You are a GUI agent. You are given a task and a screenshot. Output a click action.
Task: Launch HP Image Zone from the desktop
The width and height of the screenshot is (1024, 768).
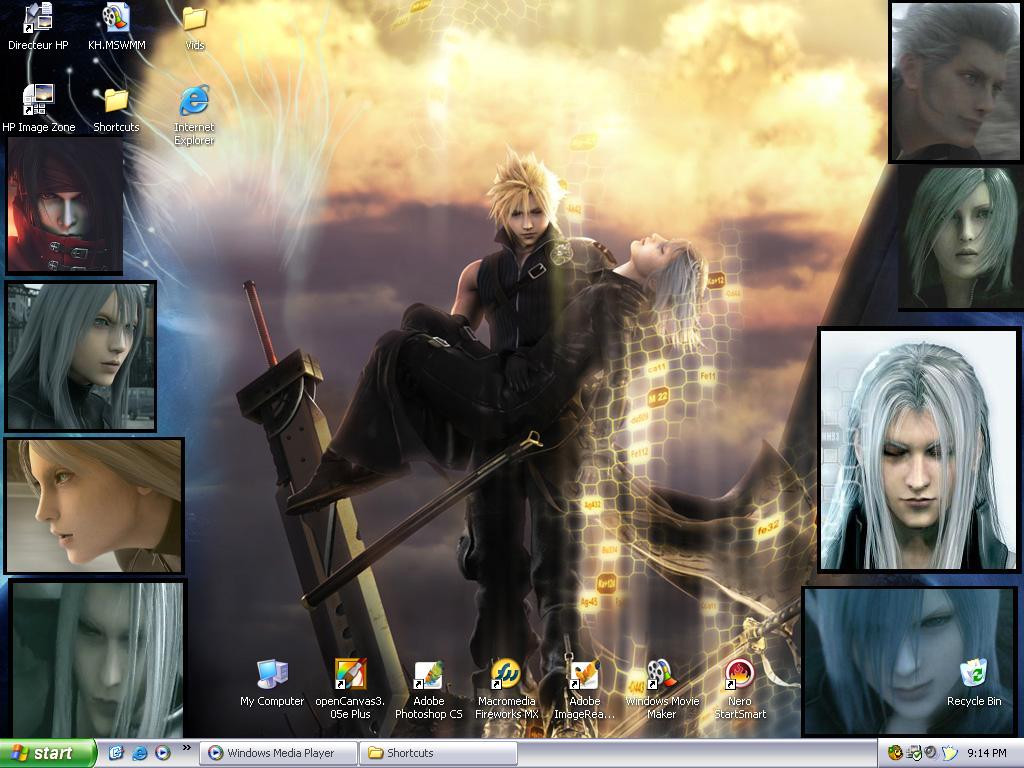pyautogui.click(x=39, y=108)
